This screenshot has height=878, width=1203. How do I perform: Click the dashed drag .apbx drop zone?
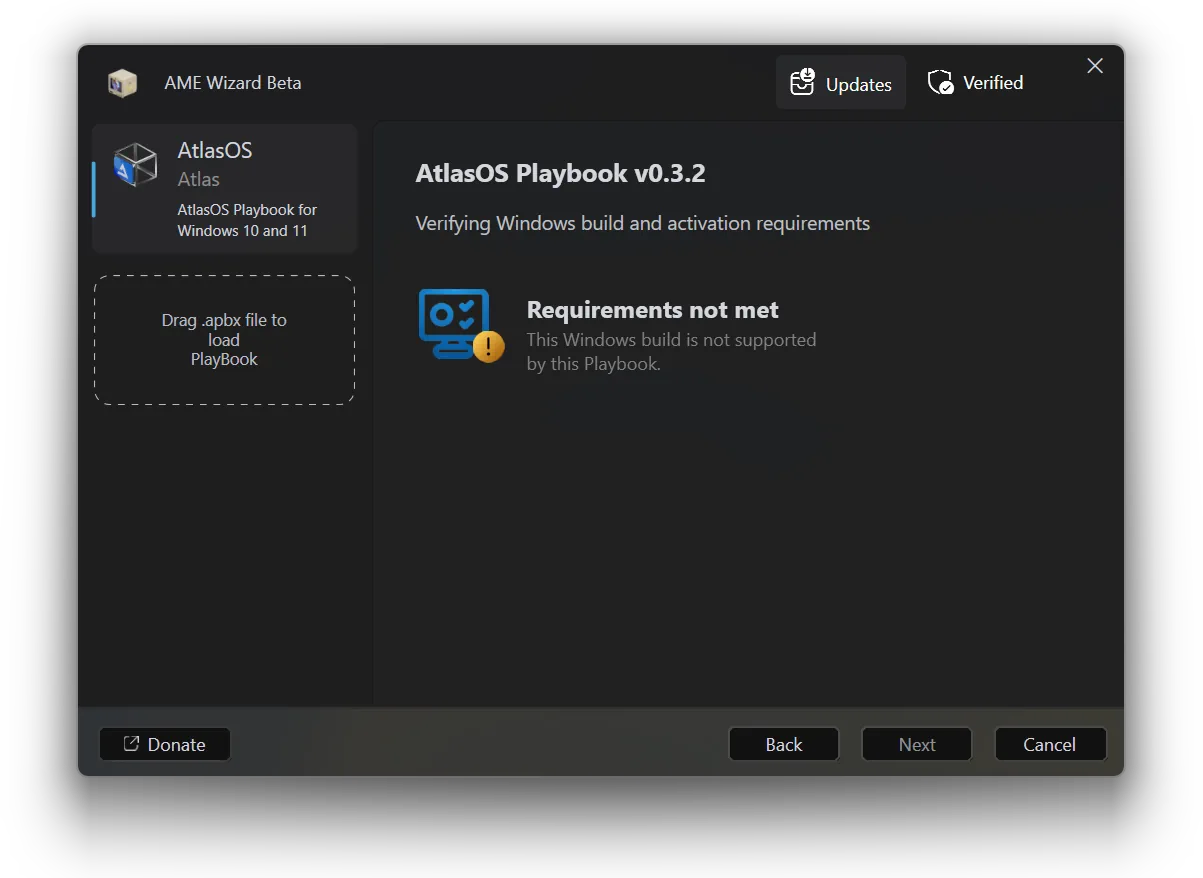224,340
